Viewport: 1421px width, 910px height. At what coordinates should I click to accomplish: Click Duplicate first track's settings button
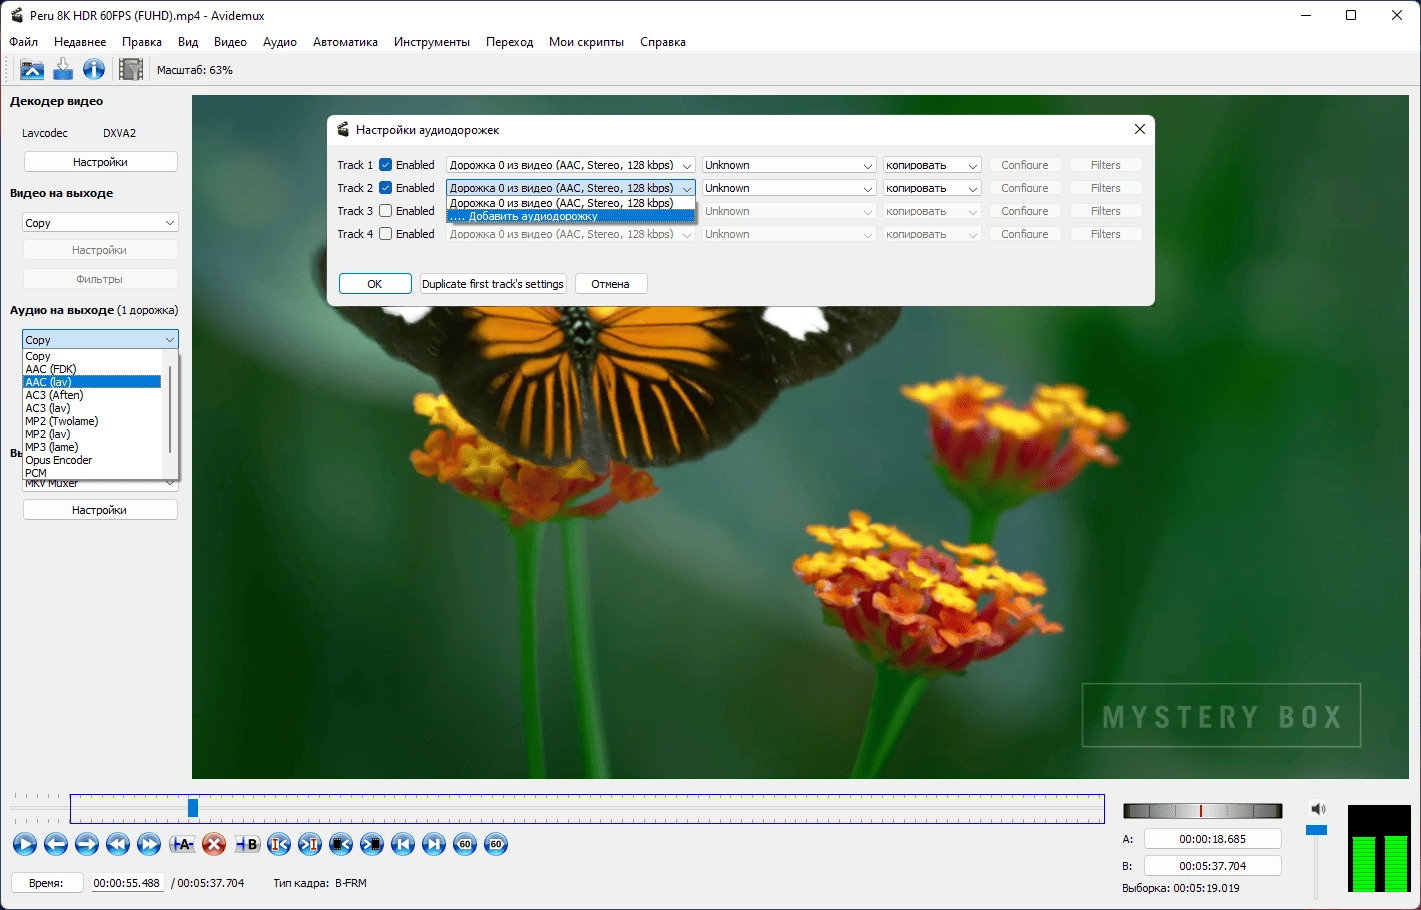tap(493, 284)
